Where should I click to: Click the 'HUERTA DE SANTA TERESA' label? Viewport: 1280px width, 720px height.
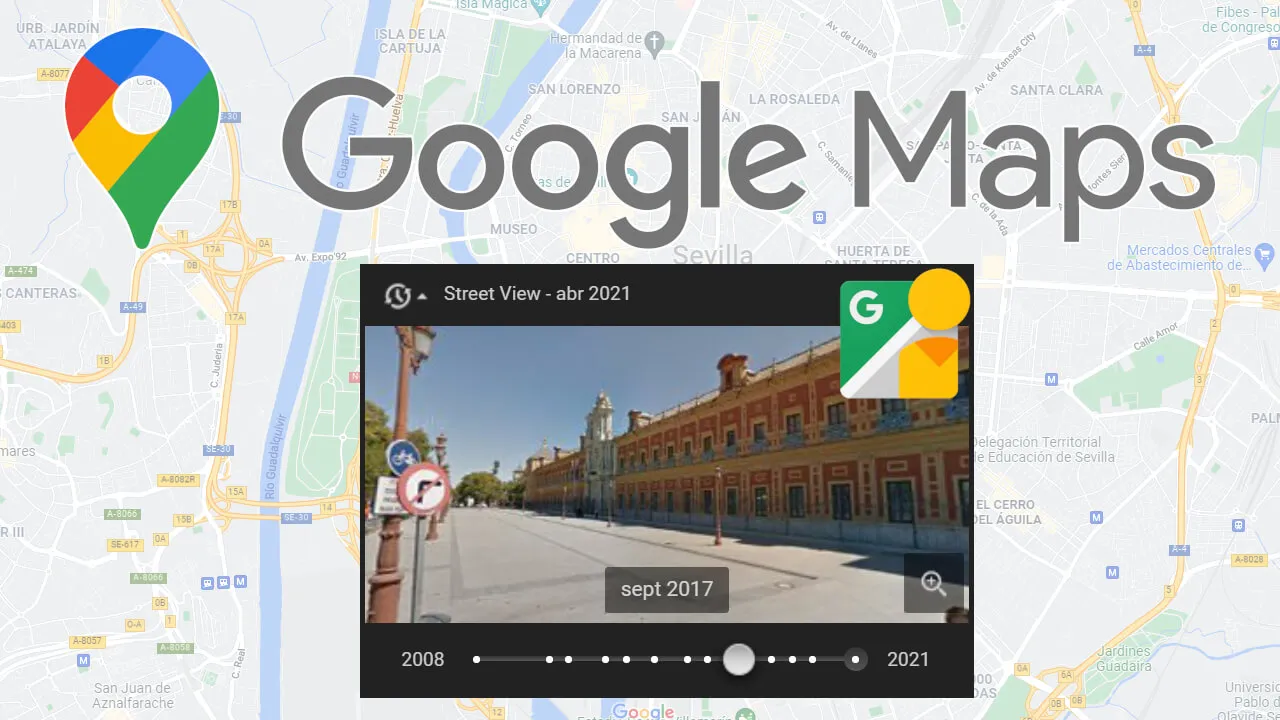click(873, 259)
